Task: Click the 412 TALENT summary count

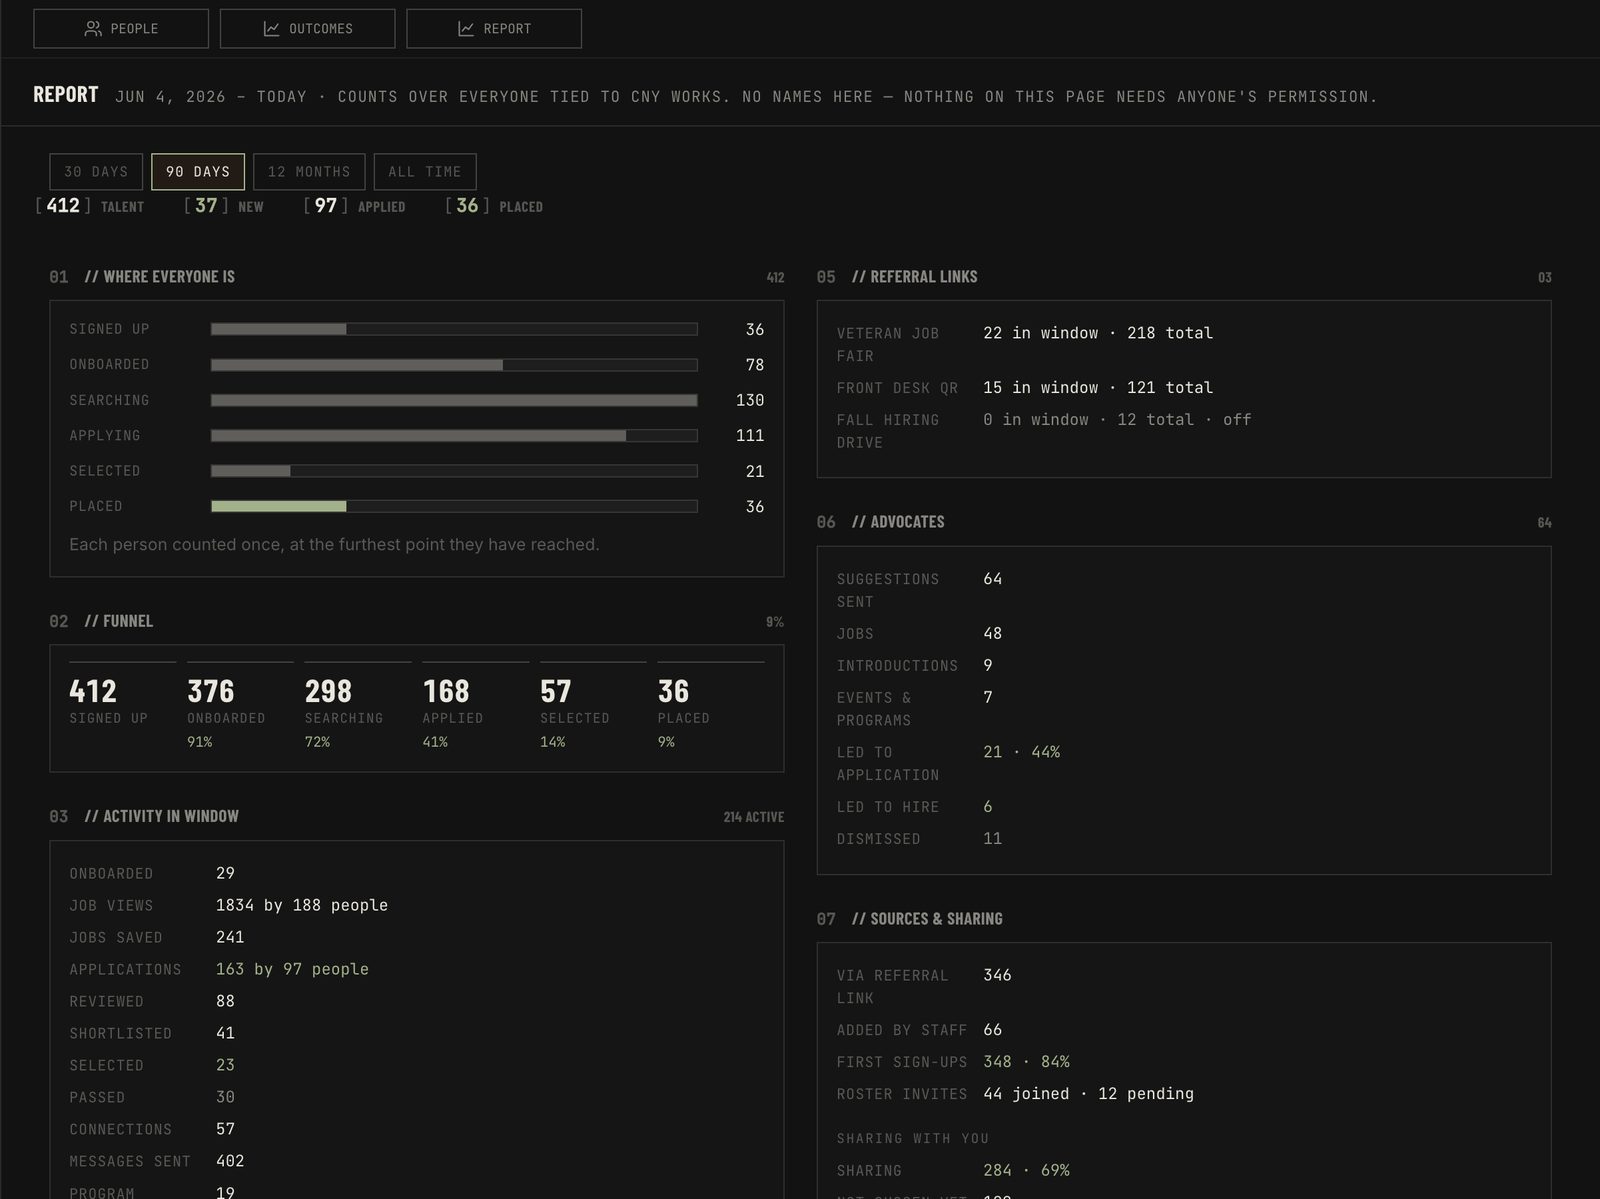Action: (x=90, y=206)
